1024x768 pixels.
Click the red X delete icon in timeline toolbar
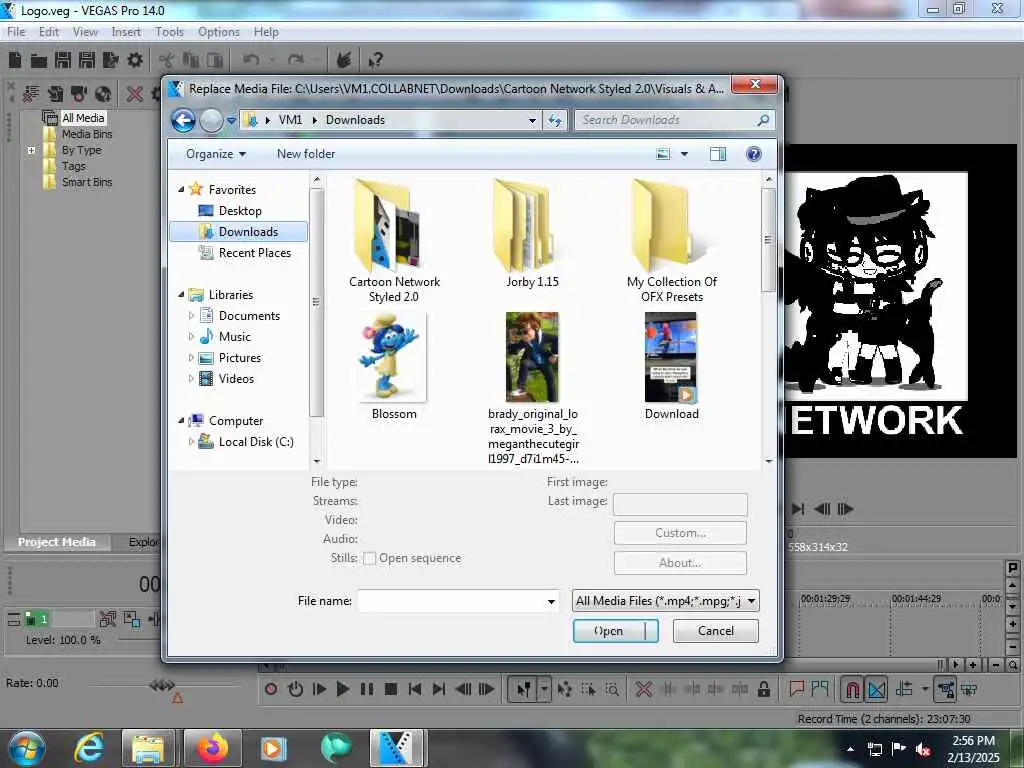tap(644, 689)
